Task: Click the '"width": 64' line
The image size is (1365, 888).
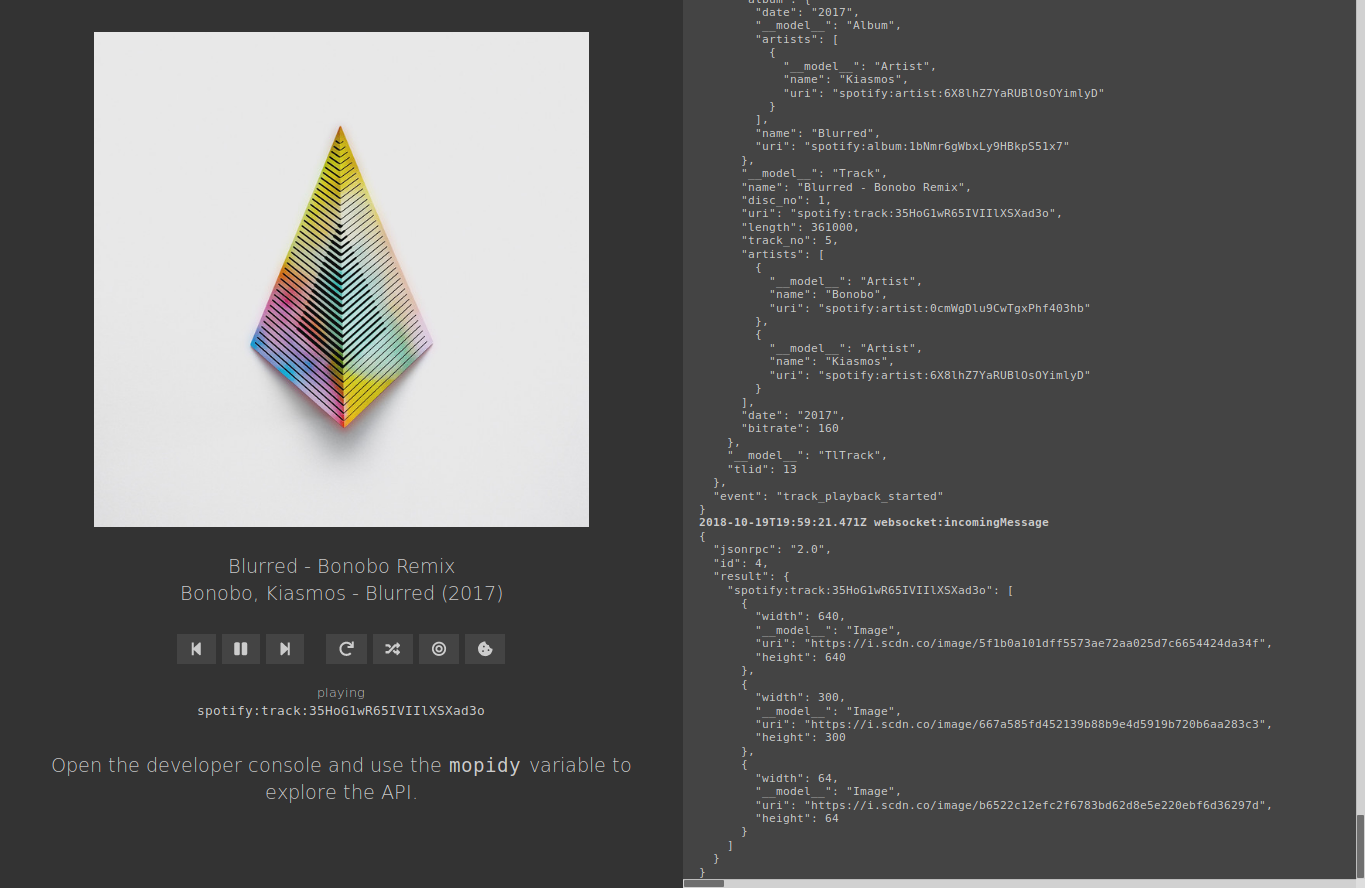Action: 797,778
